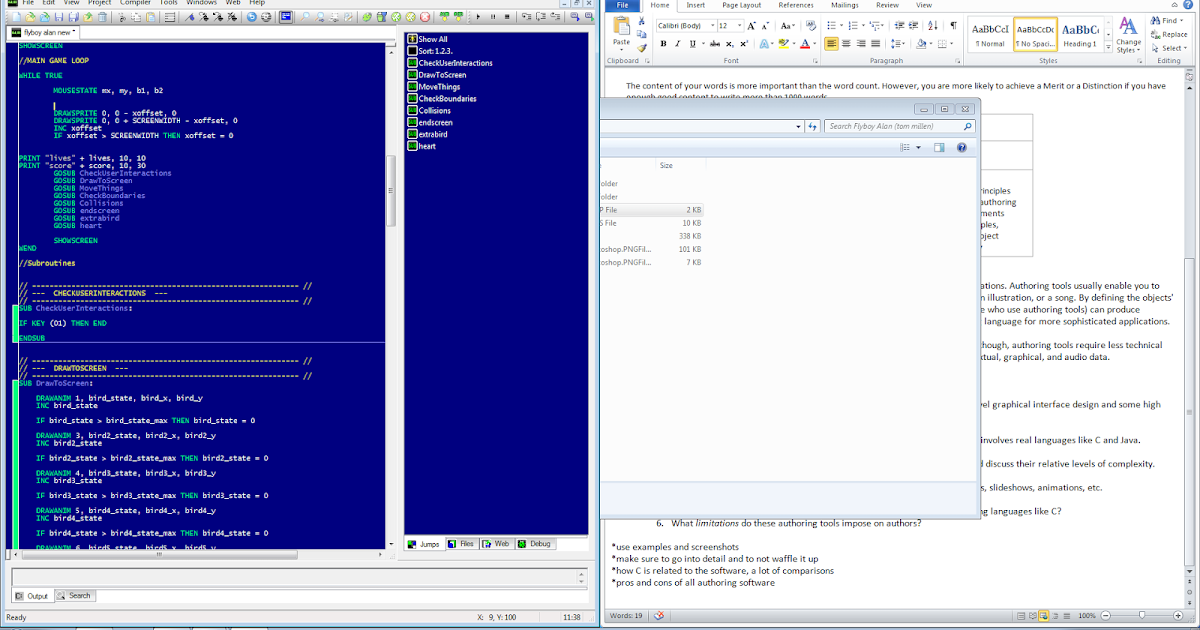Screen dimensions: 1200x630
Task: Click the help icon in the Explorer window toolbar
Action: pos(962,148)
